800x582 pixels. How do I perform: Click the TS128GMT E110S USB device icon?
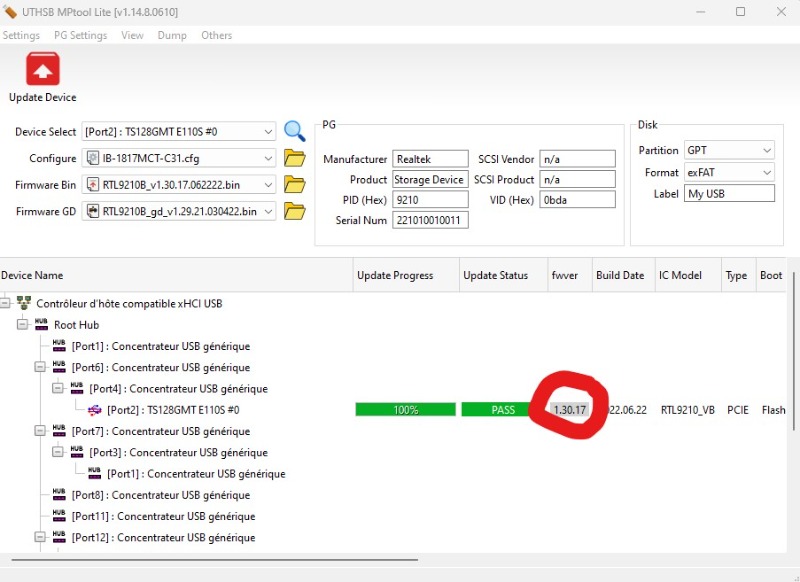(95, 410)
